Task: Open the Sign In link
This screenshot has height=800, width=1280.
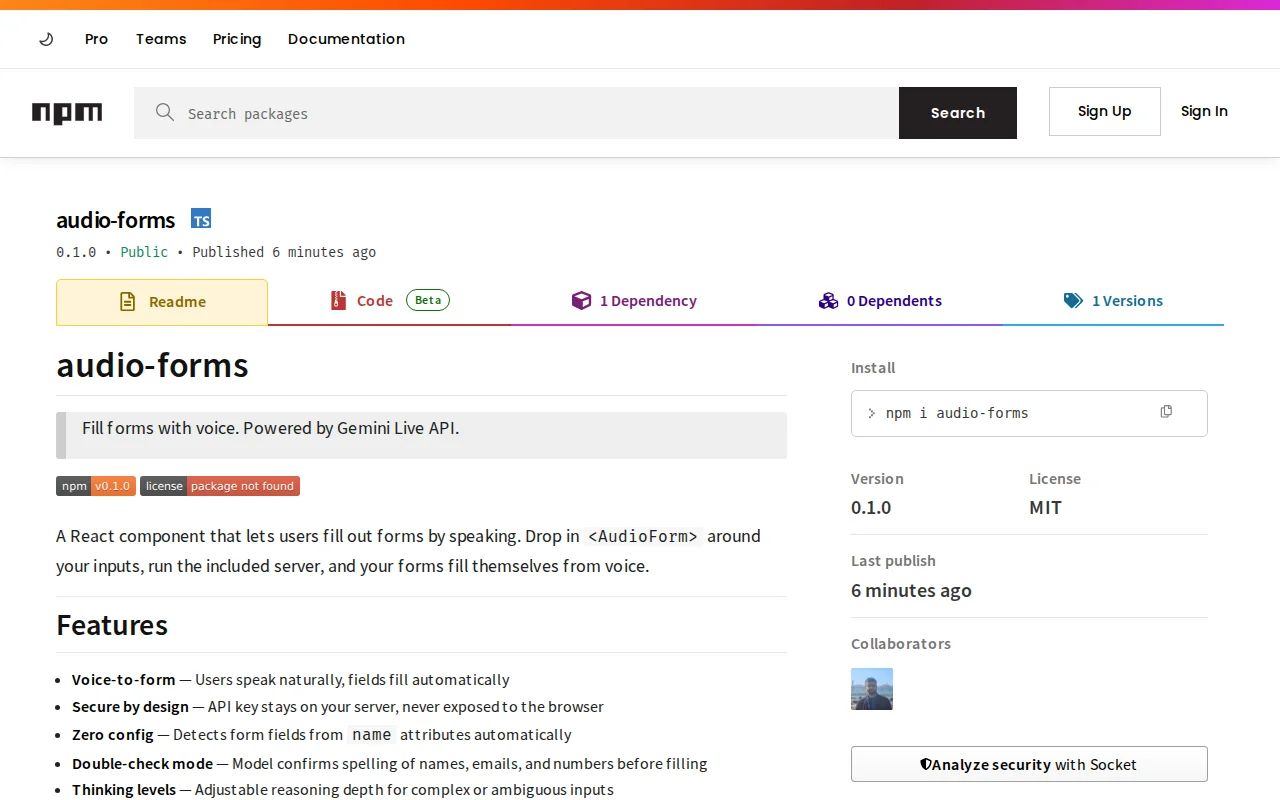Action: 1204,111
